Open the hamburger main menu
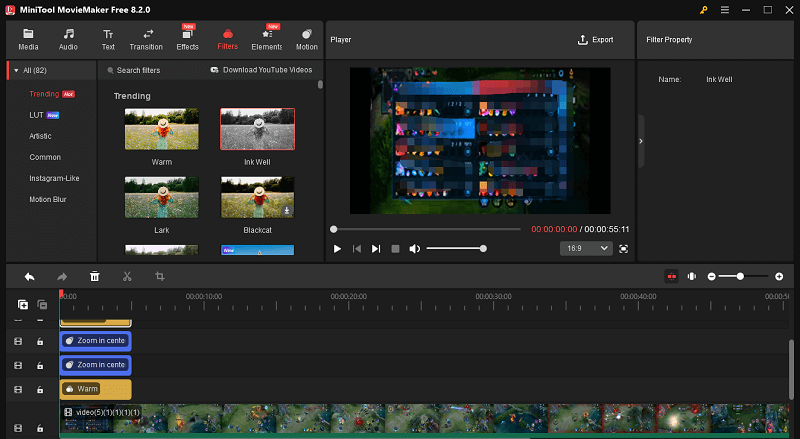The height and width of the screenshot is (439, 800). (724, 10)
